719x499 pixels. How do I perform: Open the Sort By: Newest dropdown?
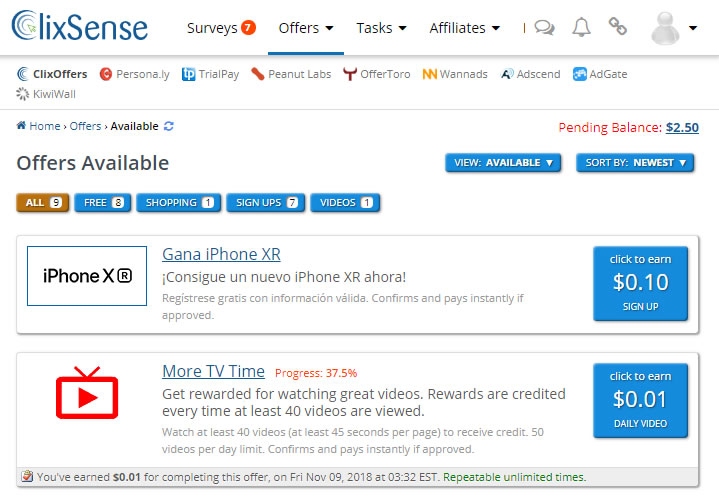[635, 163]
